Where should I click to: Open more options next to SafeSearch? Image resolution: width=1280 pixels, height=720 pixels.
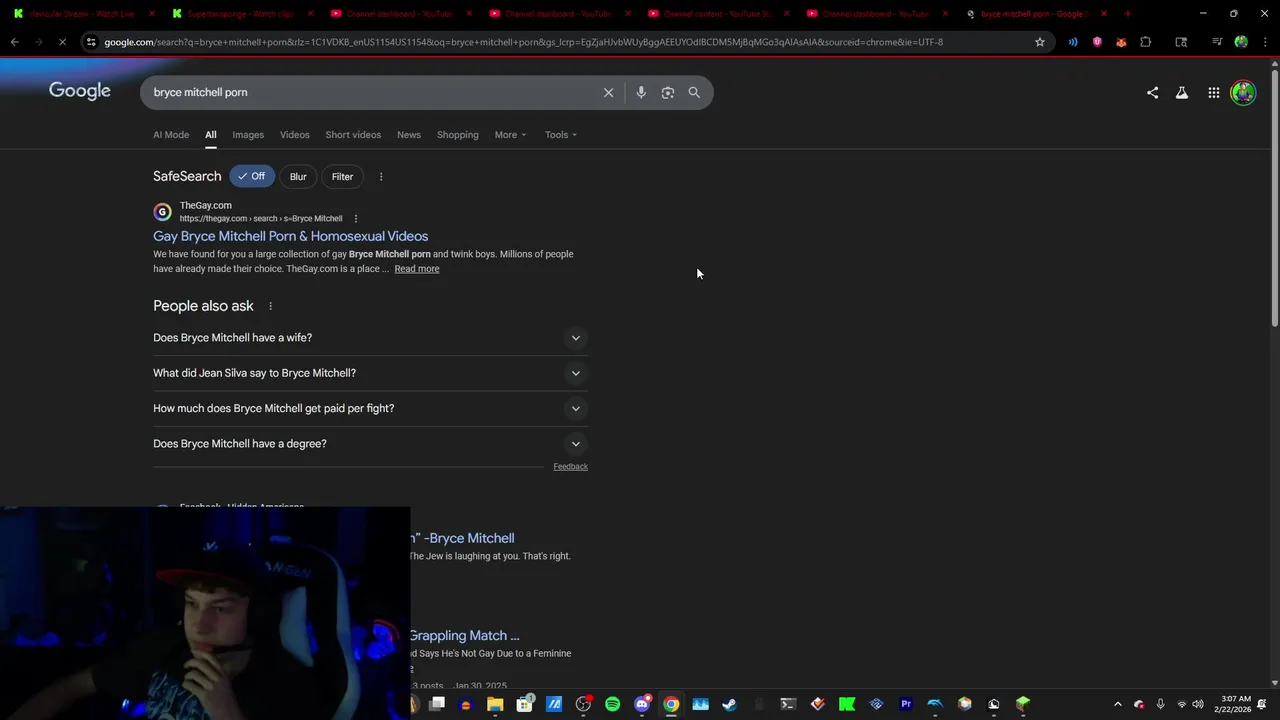(381, 177)
